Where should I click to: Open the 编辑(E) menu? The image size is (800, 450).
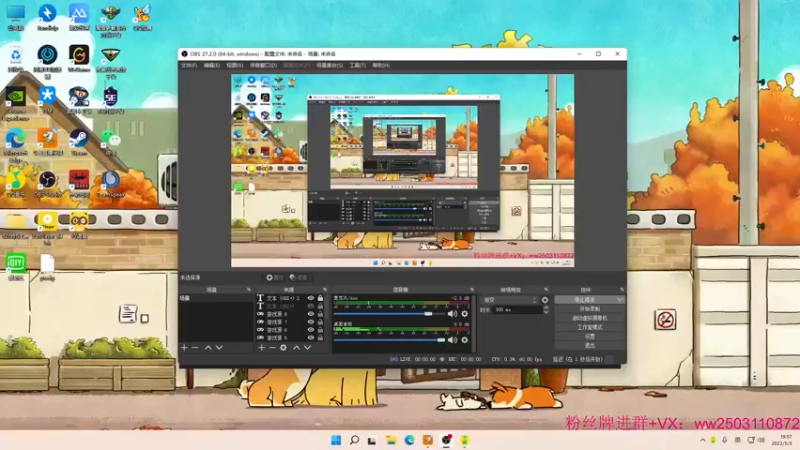tap(212, 65)
